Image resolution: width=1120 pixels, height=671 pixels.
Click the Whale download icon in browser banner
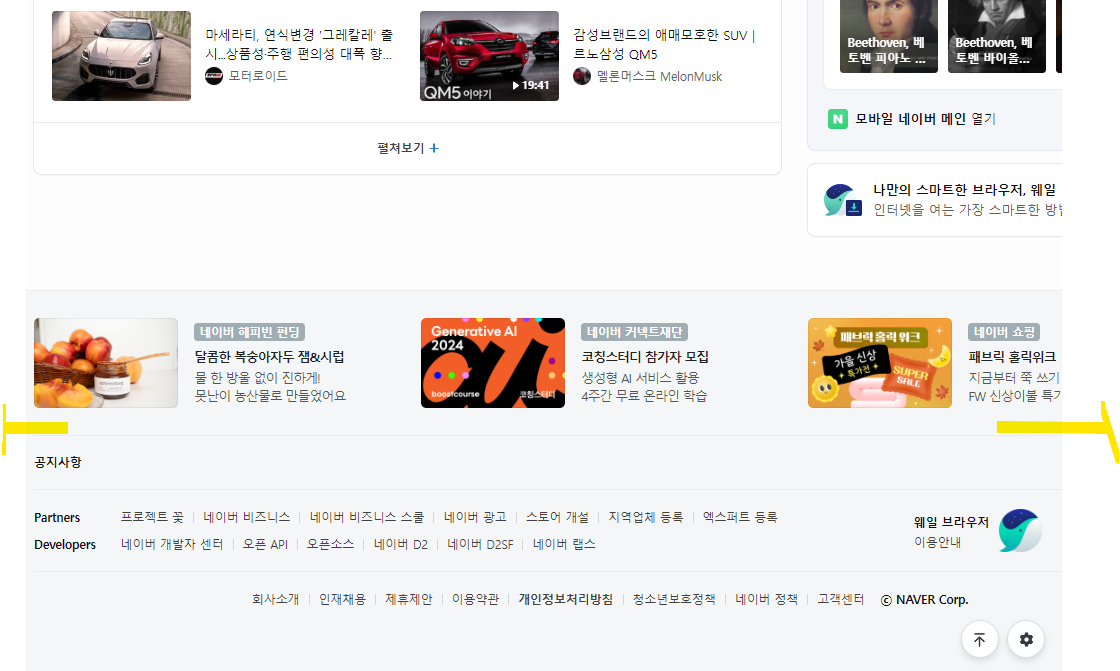point(843,200)
